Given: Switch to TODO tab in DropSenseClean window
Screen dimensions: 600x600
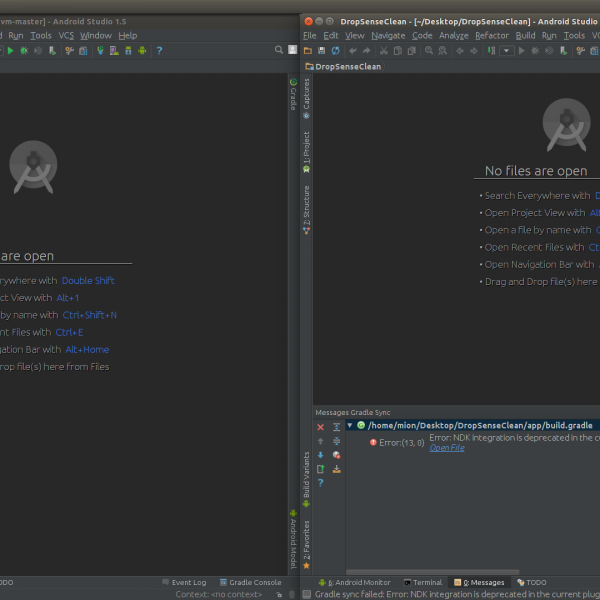Looking at the screenshot, I should pos(532,582).
